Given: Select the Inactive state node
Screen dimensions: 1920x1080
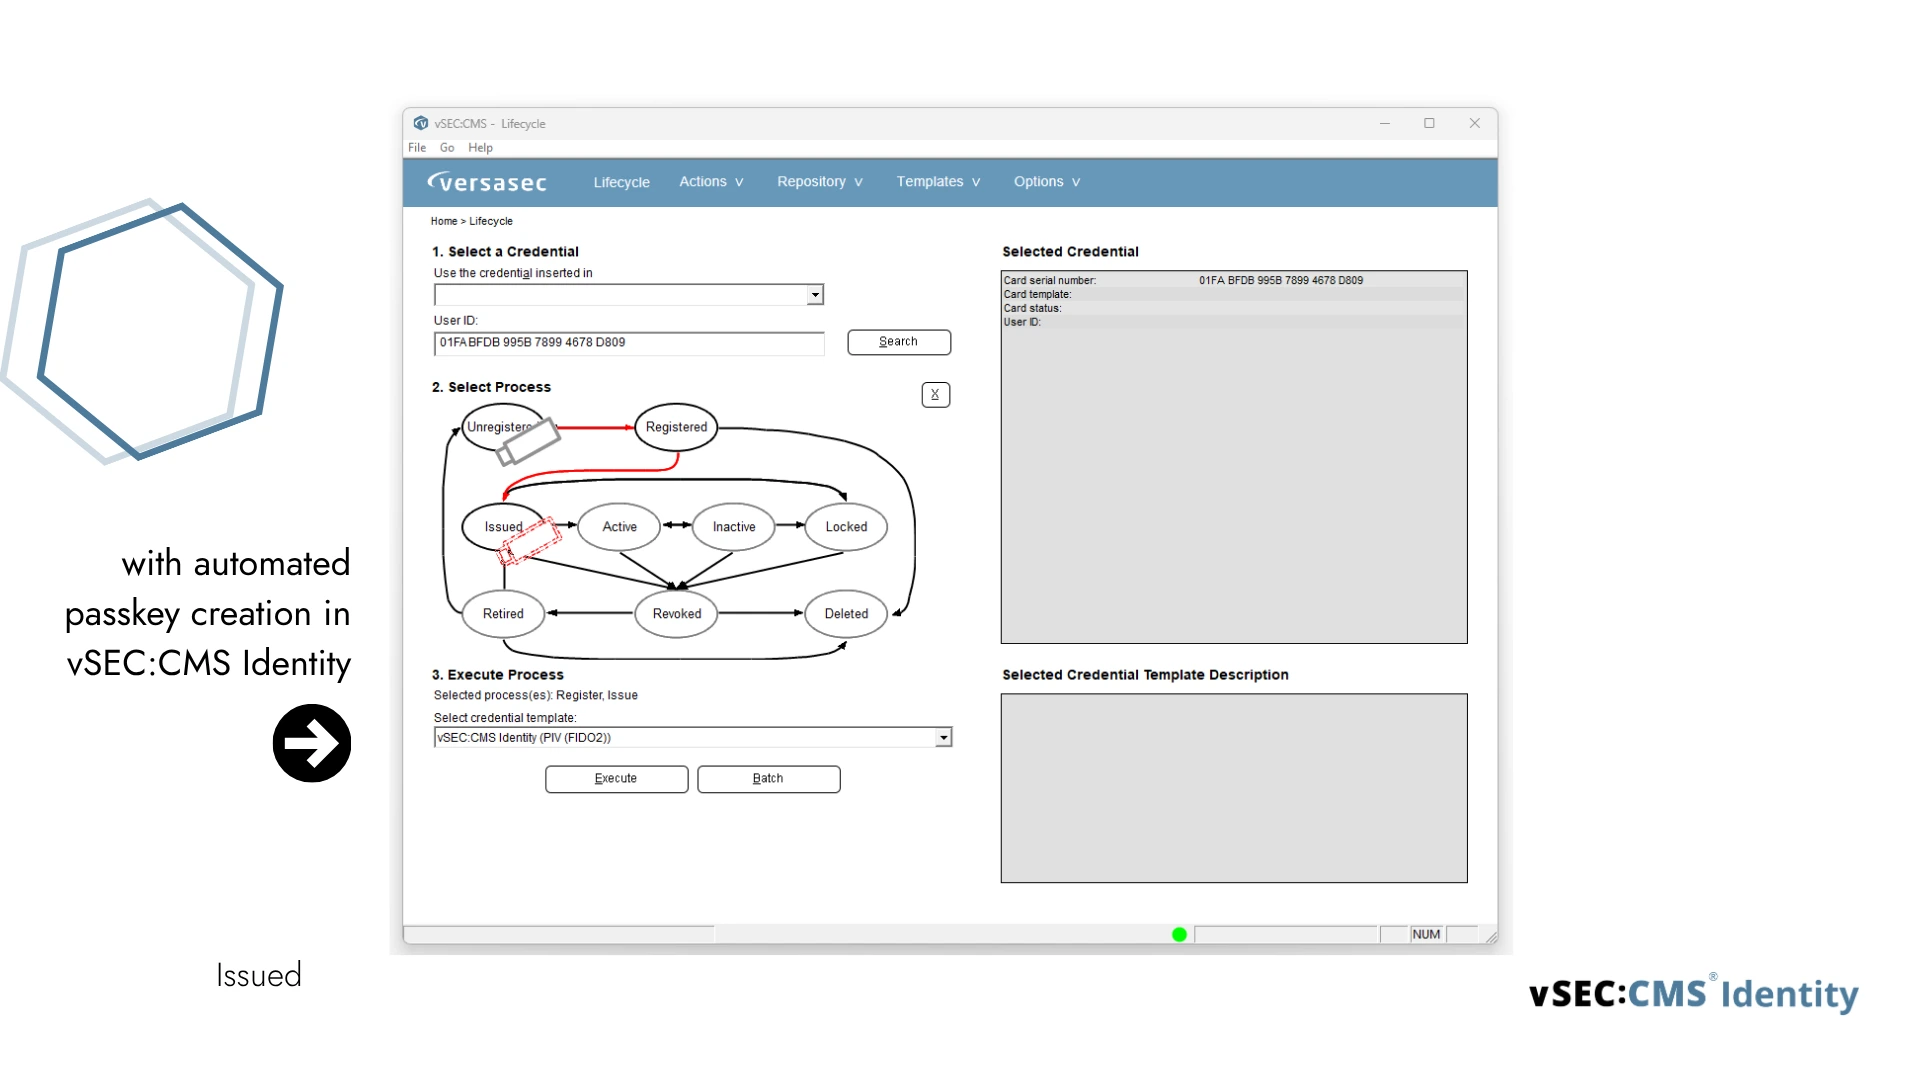Looking at the screenshot, I should (x=734, y=527).
